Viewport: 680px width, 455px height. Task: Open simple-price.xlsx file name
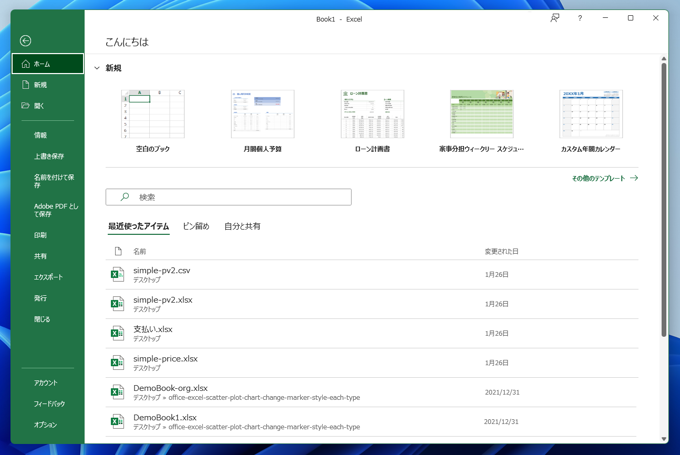pos(165,359)
